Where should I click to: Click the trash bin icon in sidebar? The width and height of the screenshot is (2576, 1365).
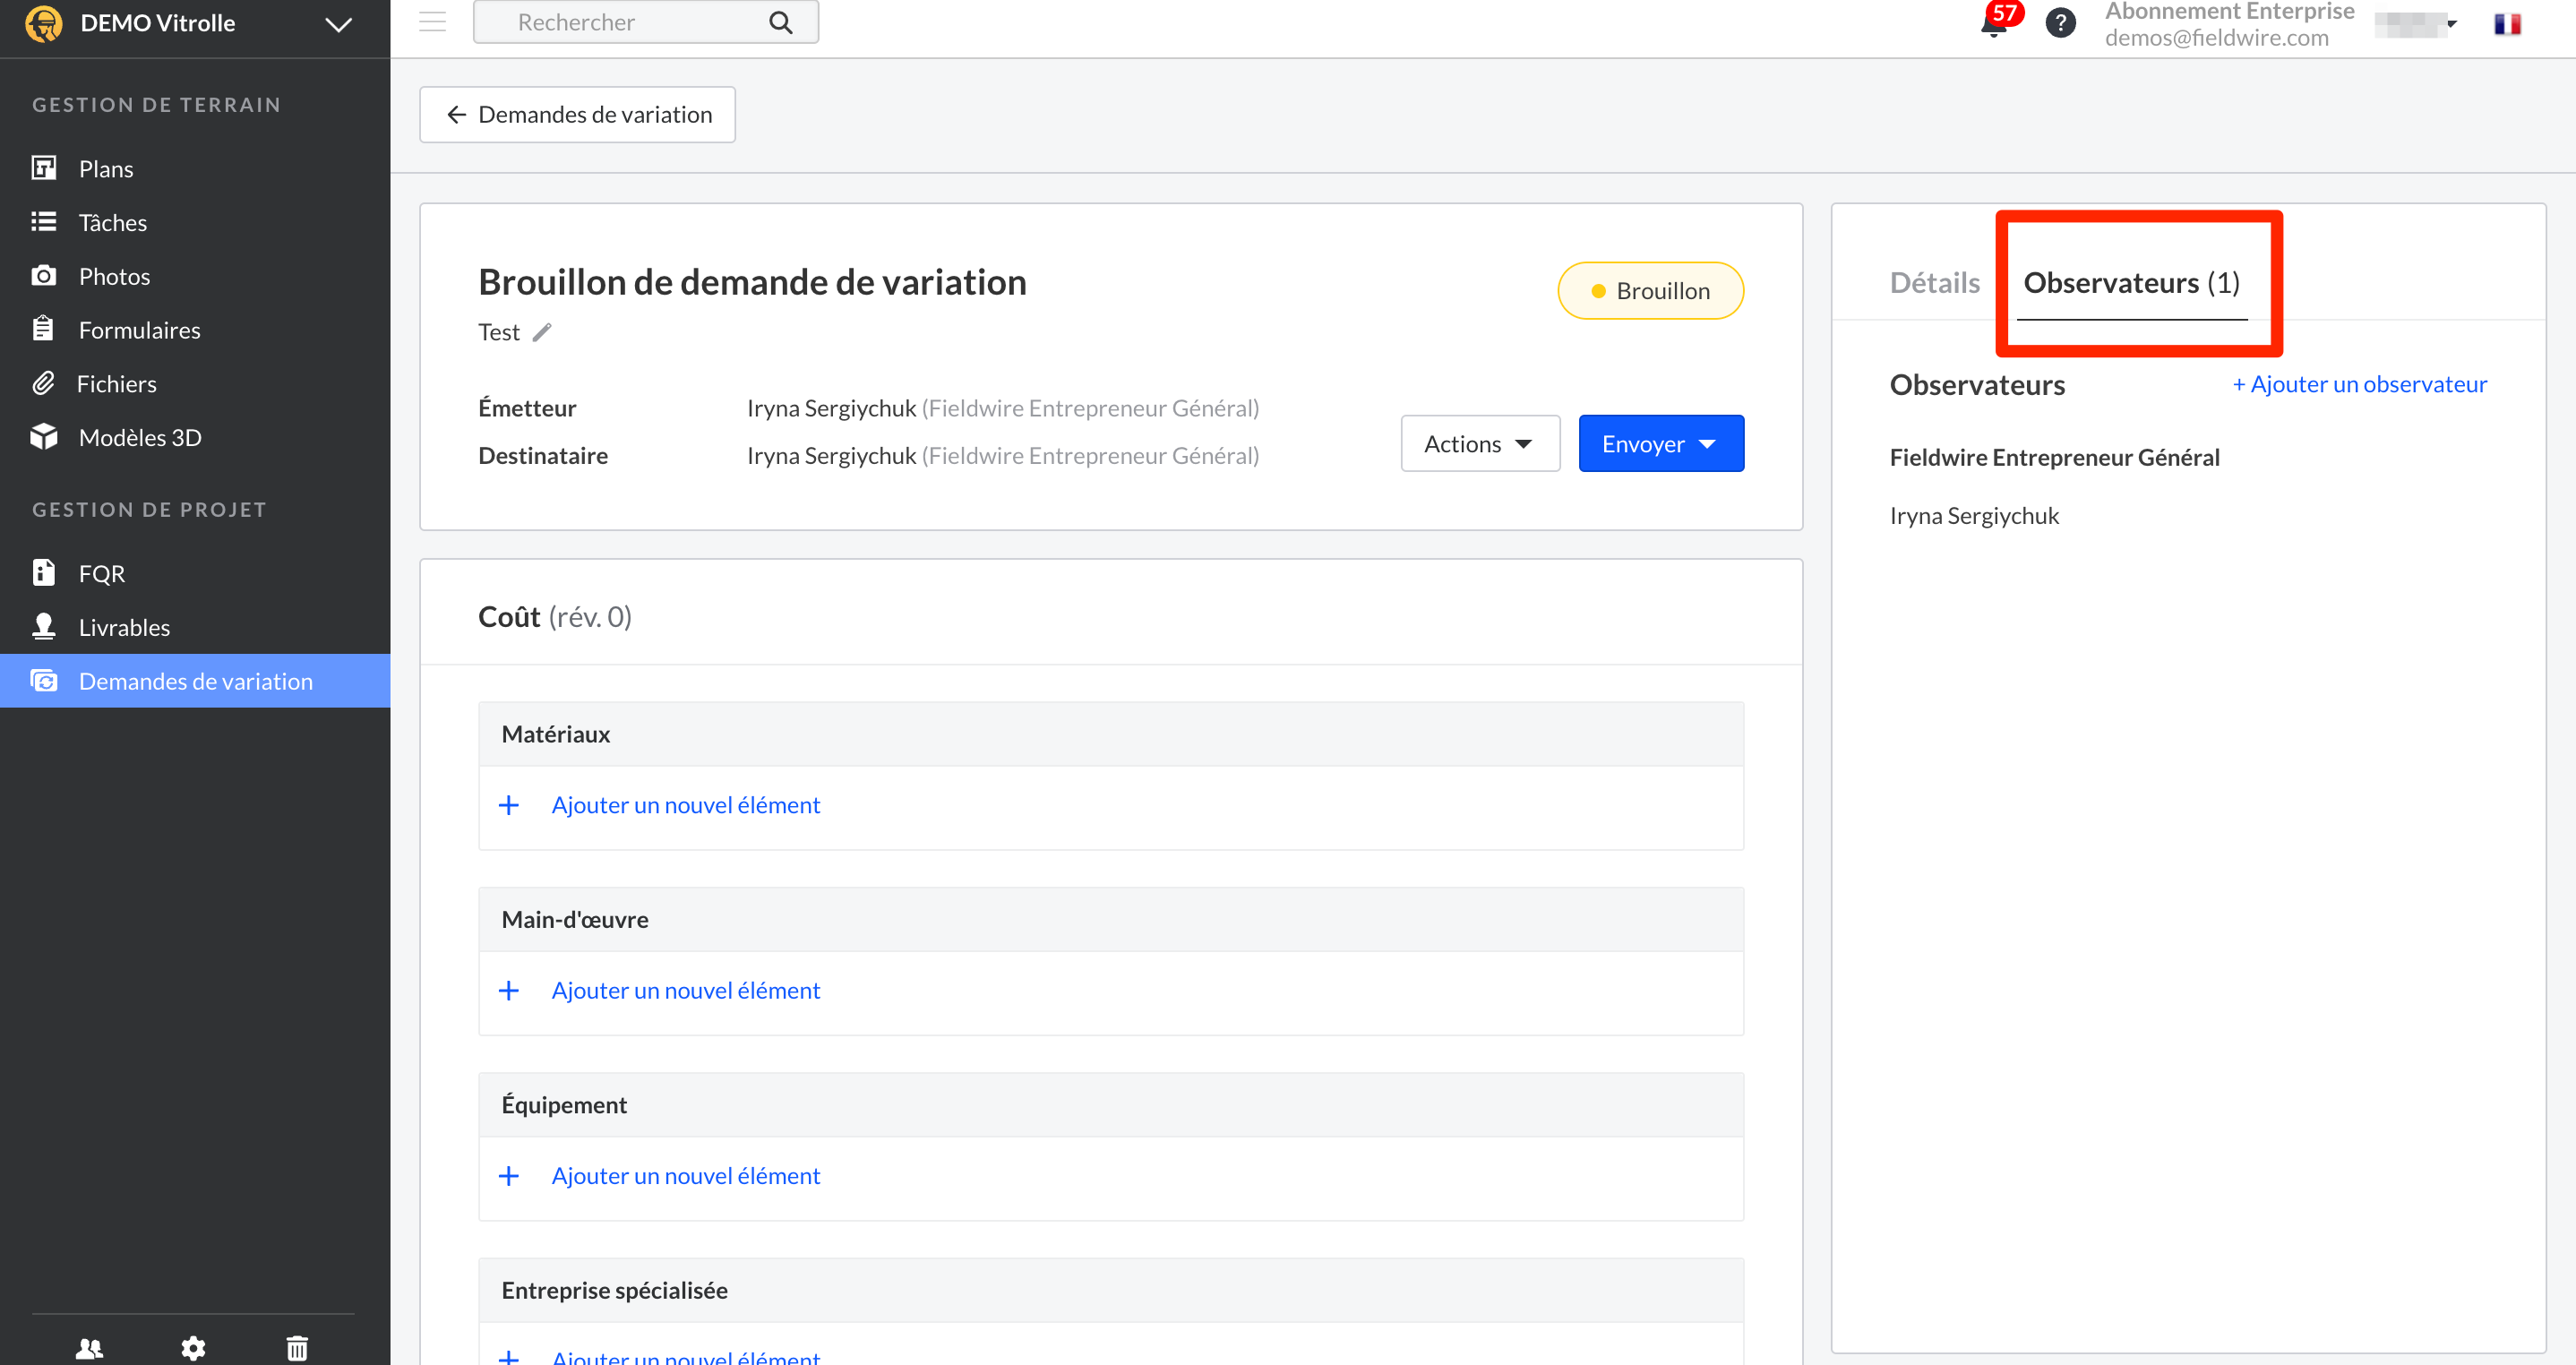coord(297,1348)
